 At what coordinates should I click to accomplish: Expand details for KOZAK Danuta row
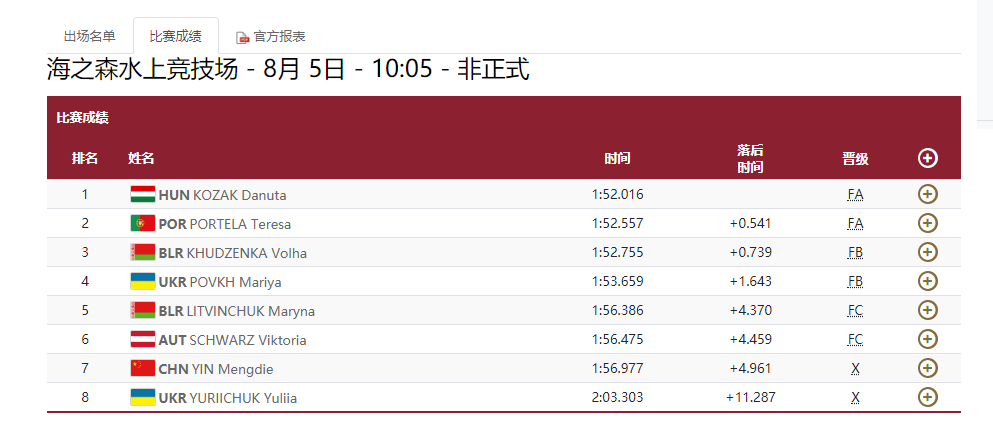(x=927, y=195)
